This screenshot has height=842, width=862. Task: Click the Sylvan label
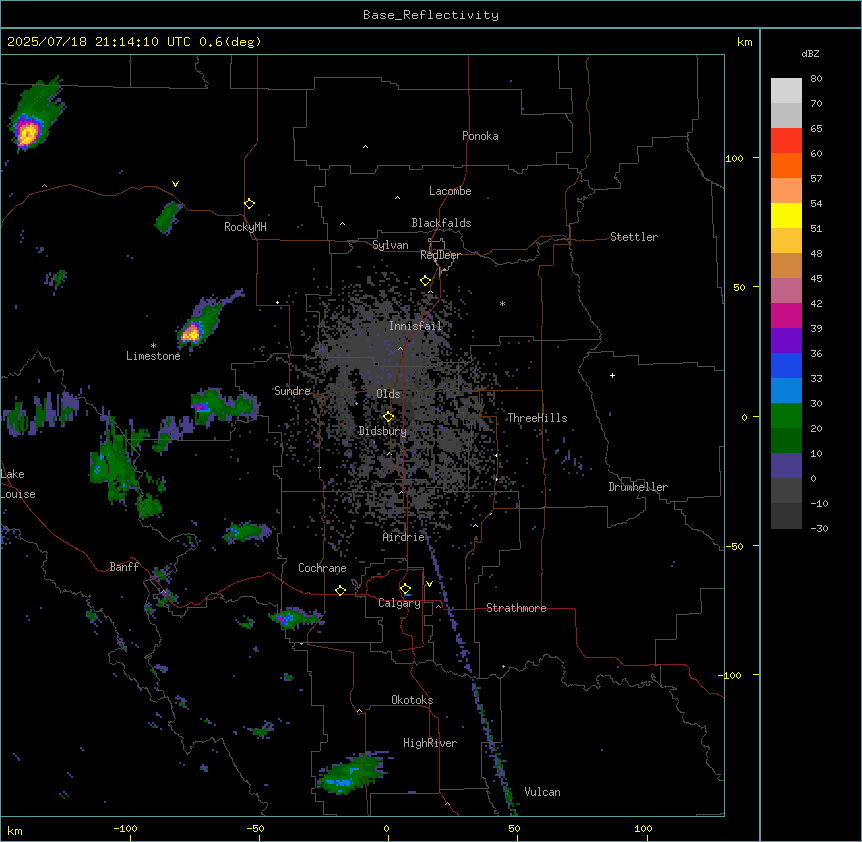tap(390, 245)
